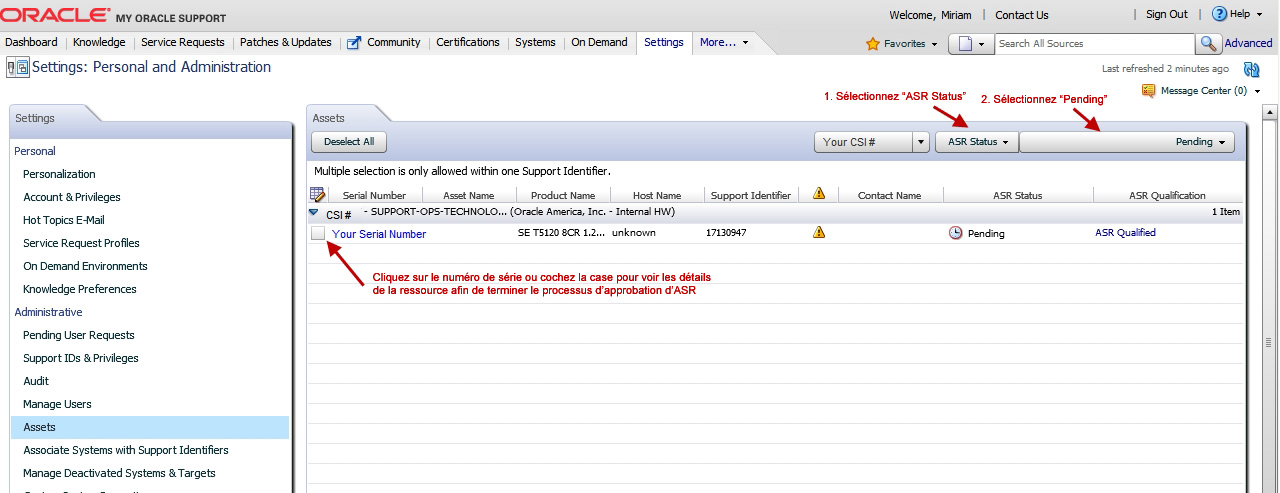Sort by the ASR Qualification column

(1167, 195)
